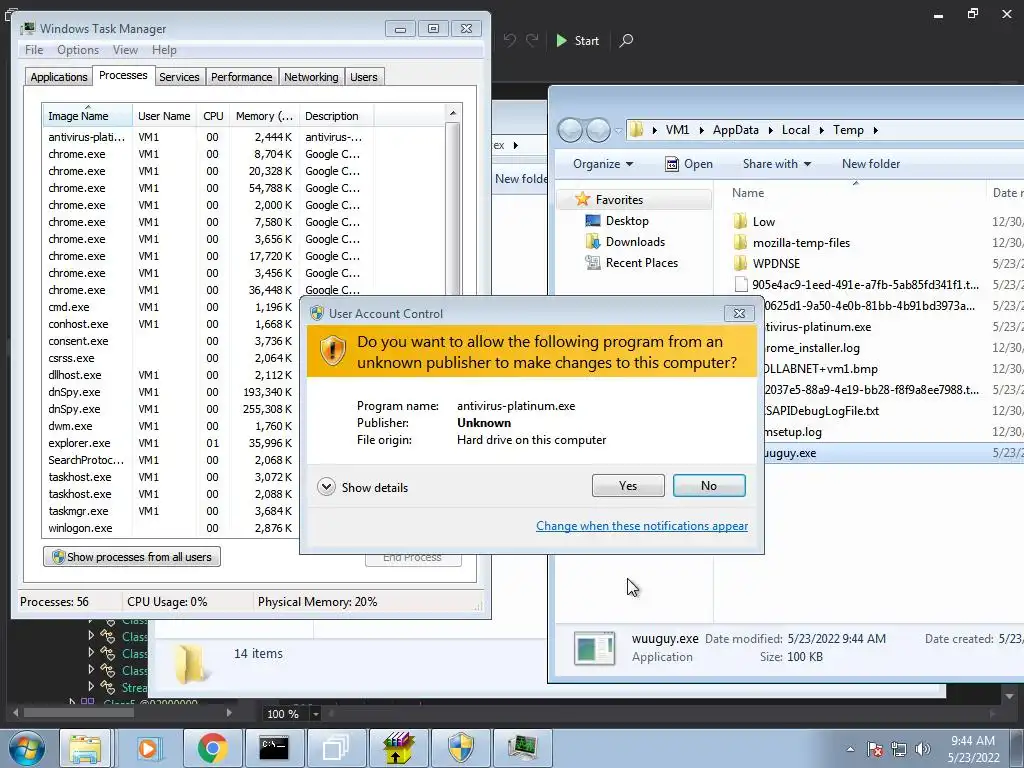The image size is (1024, 768).
Task: Expand Strea... tree node in dnSpy
Action: point(91,686)
